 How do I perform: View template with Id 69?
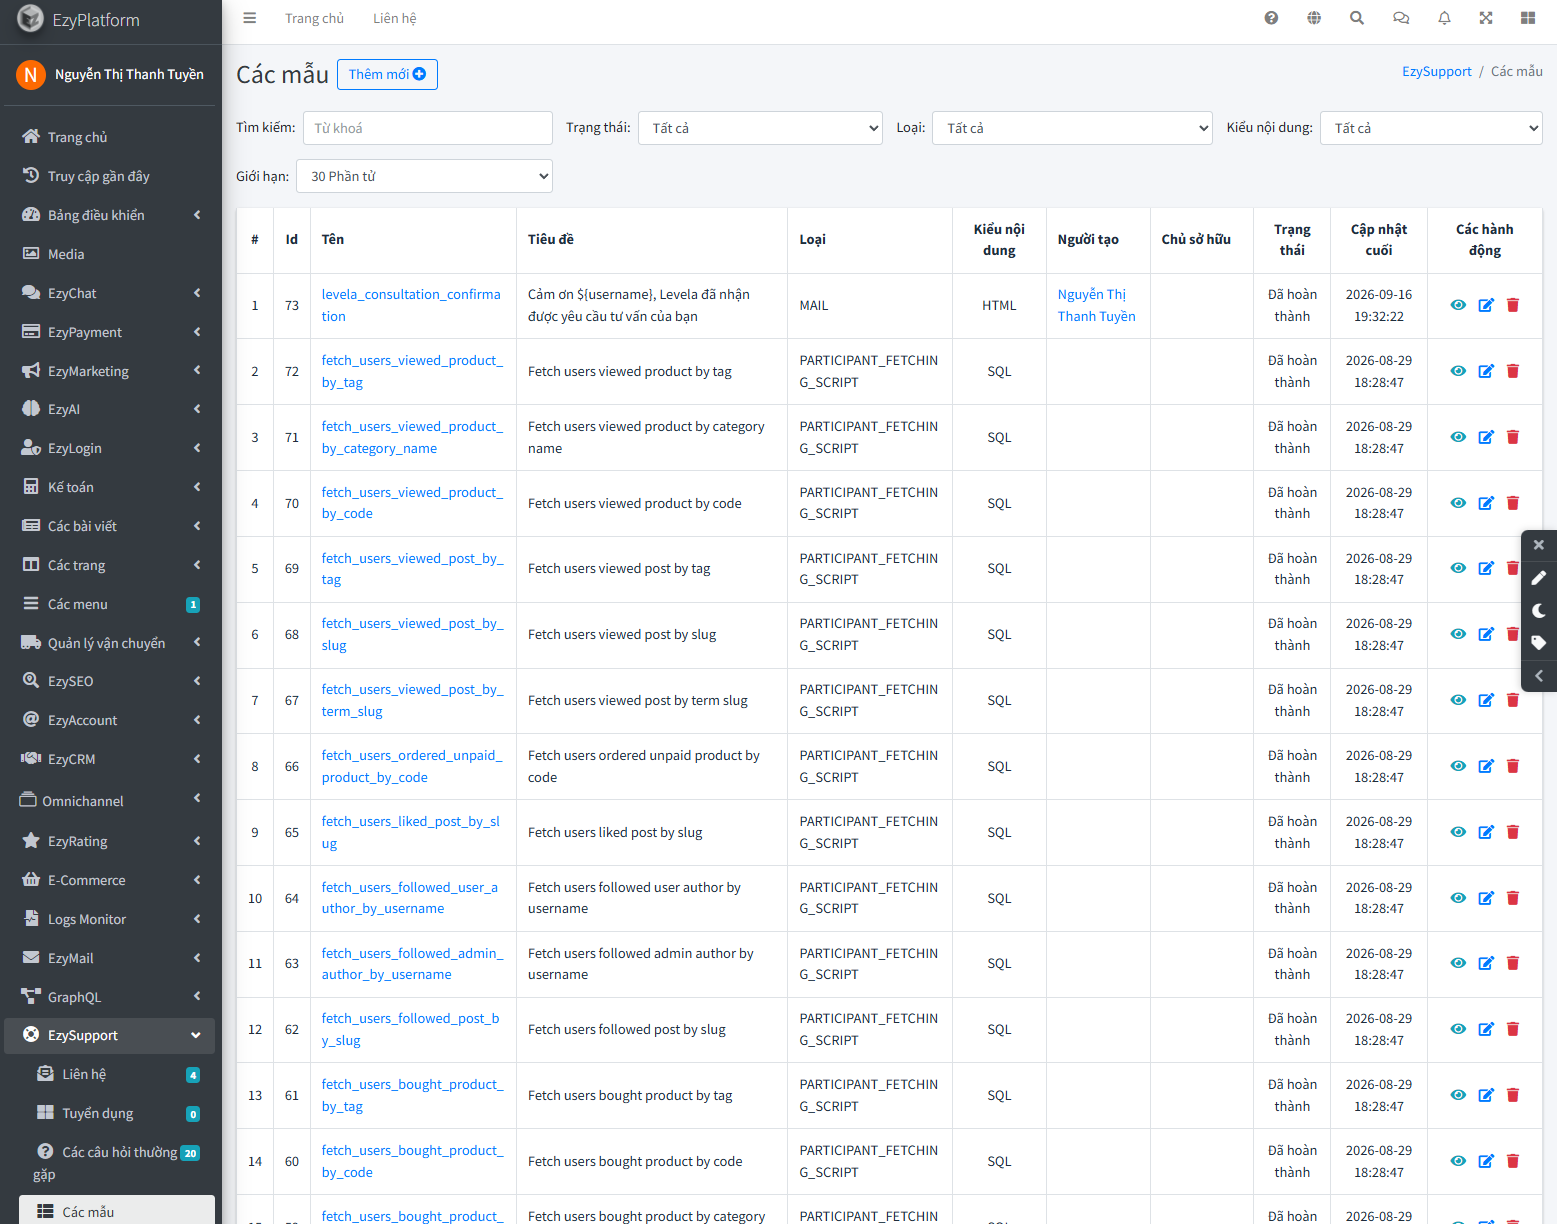tap(1458, 568)
